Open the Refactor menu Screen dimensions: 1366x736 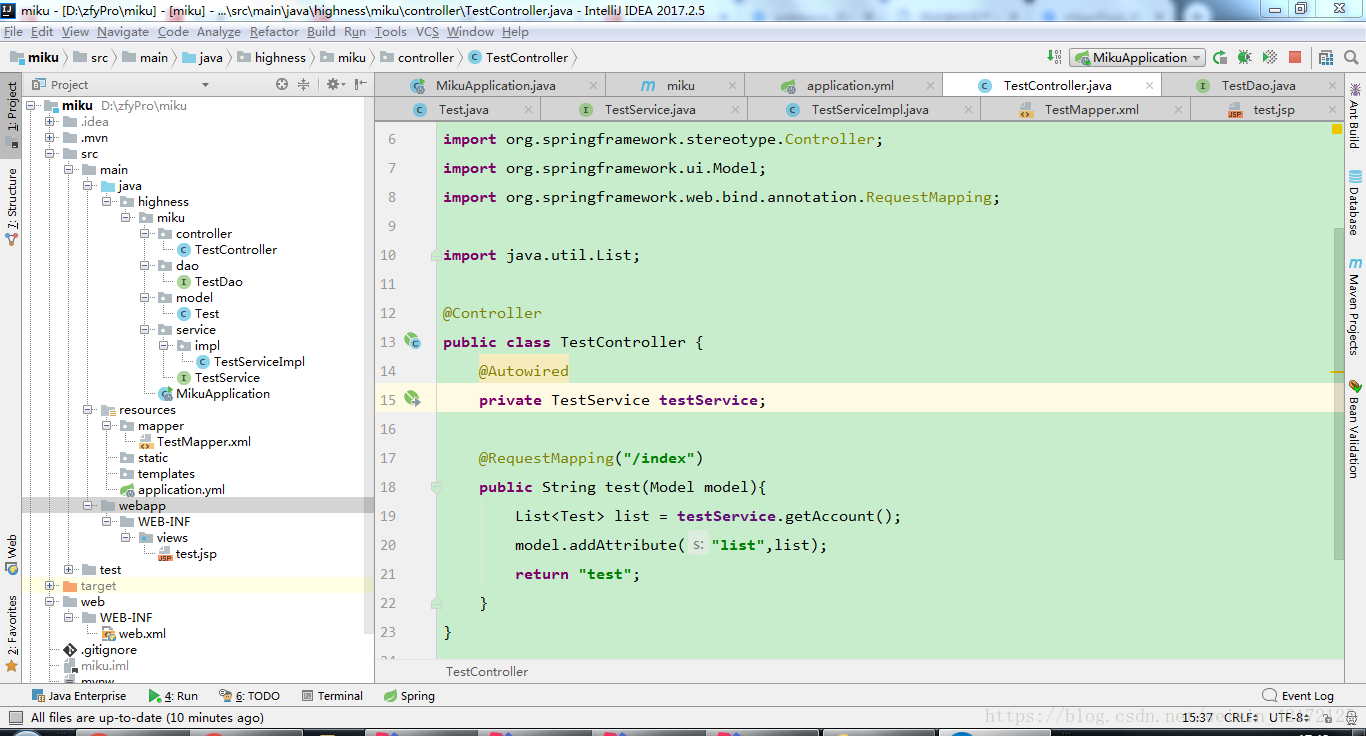(274, 32)
